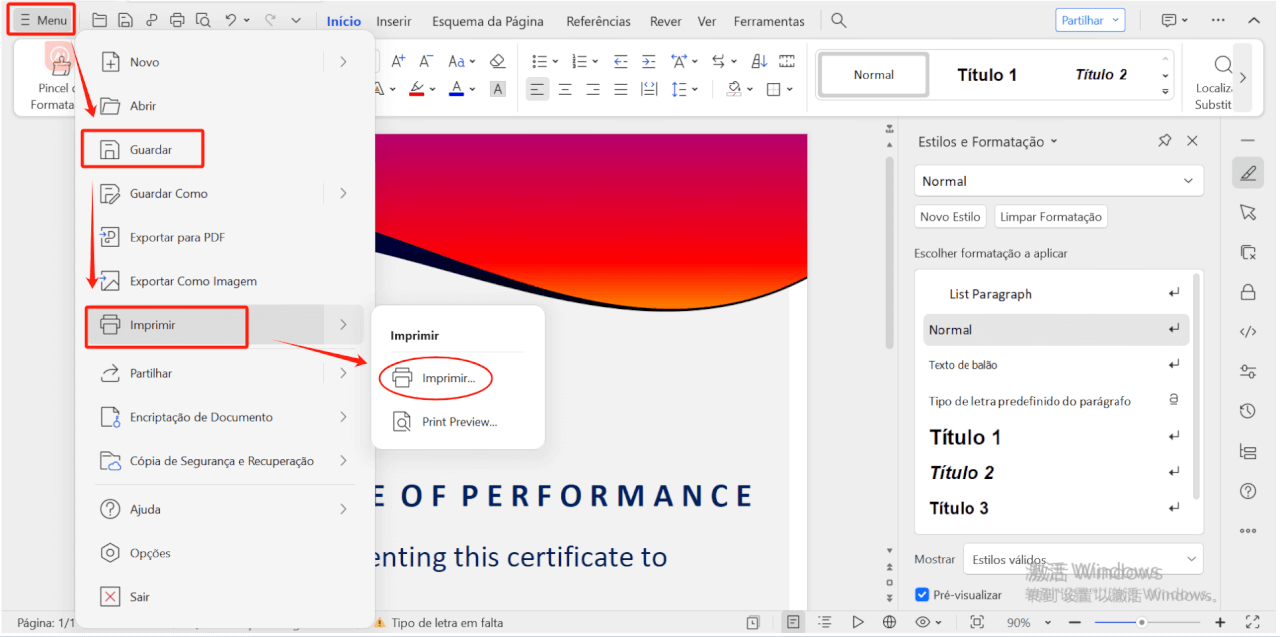Adjust the zoom slider in status bar
Image resolution: width=1280 pixels, height=637 pixels.
tap(1141, 622)
